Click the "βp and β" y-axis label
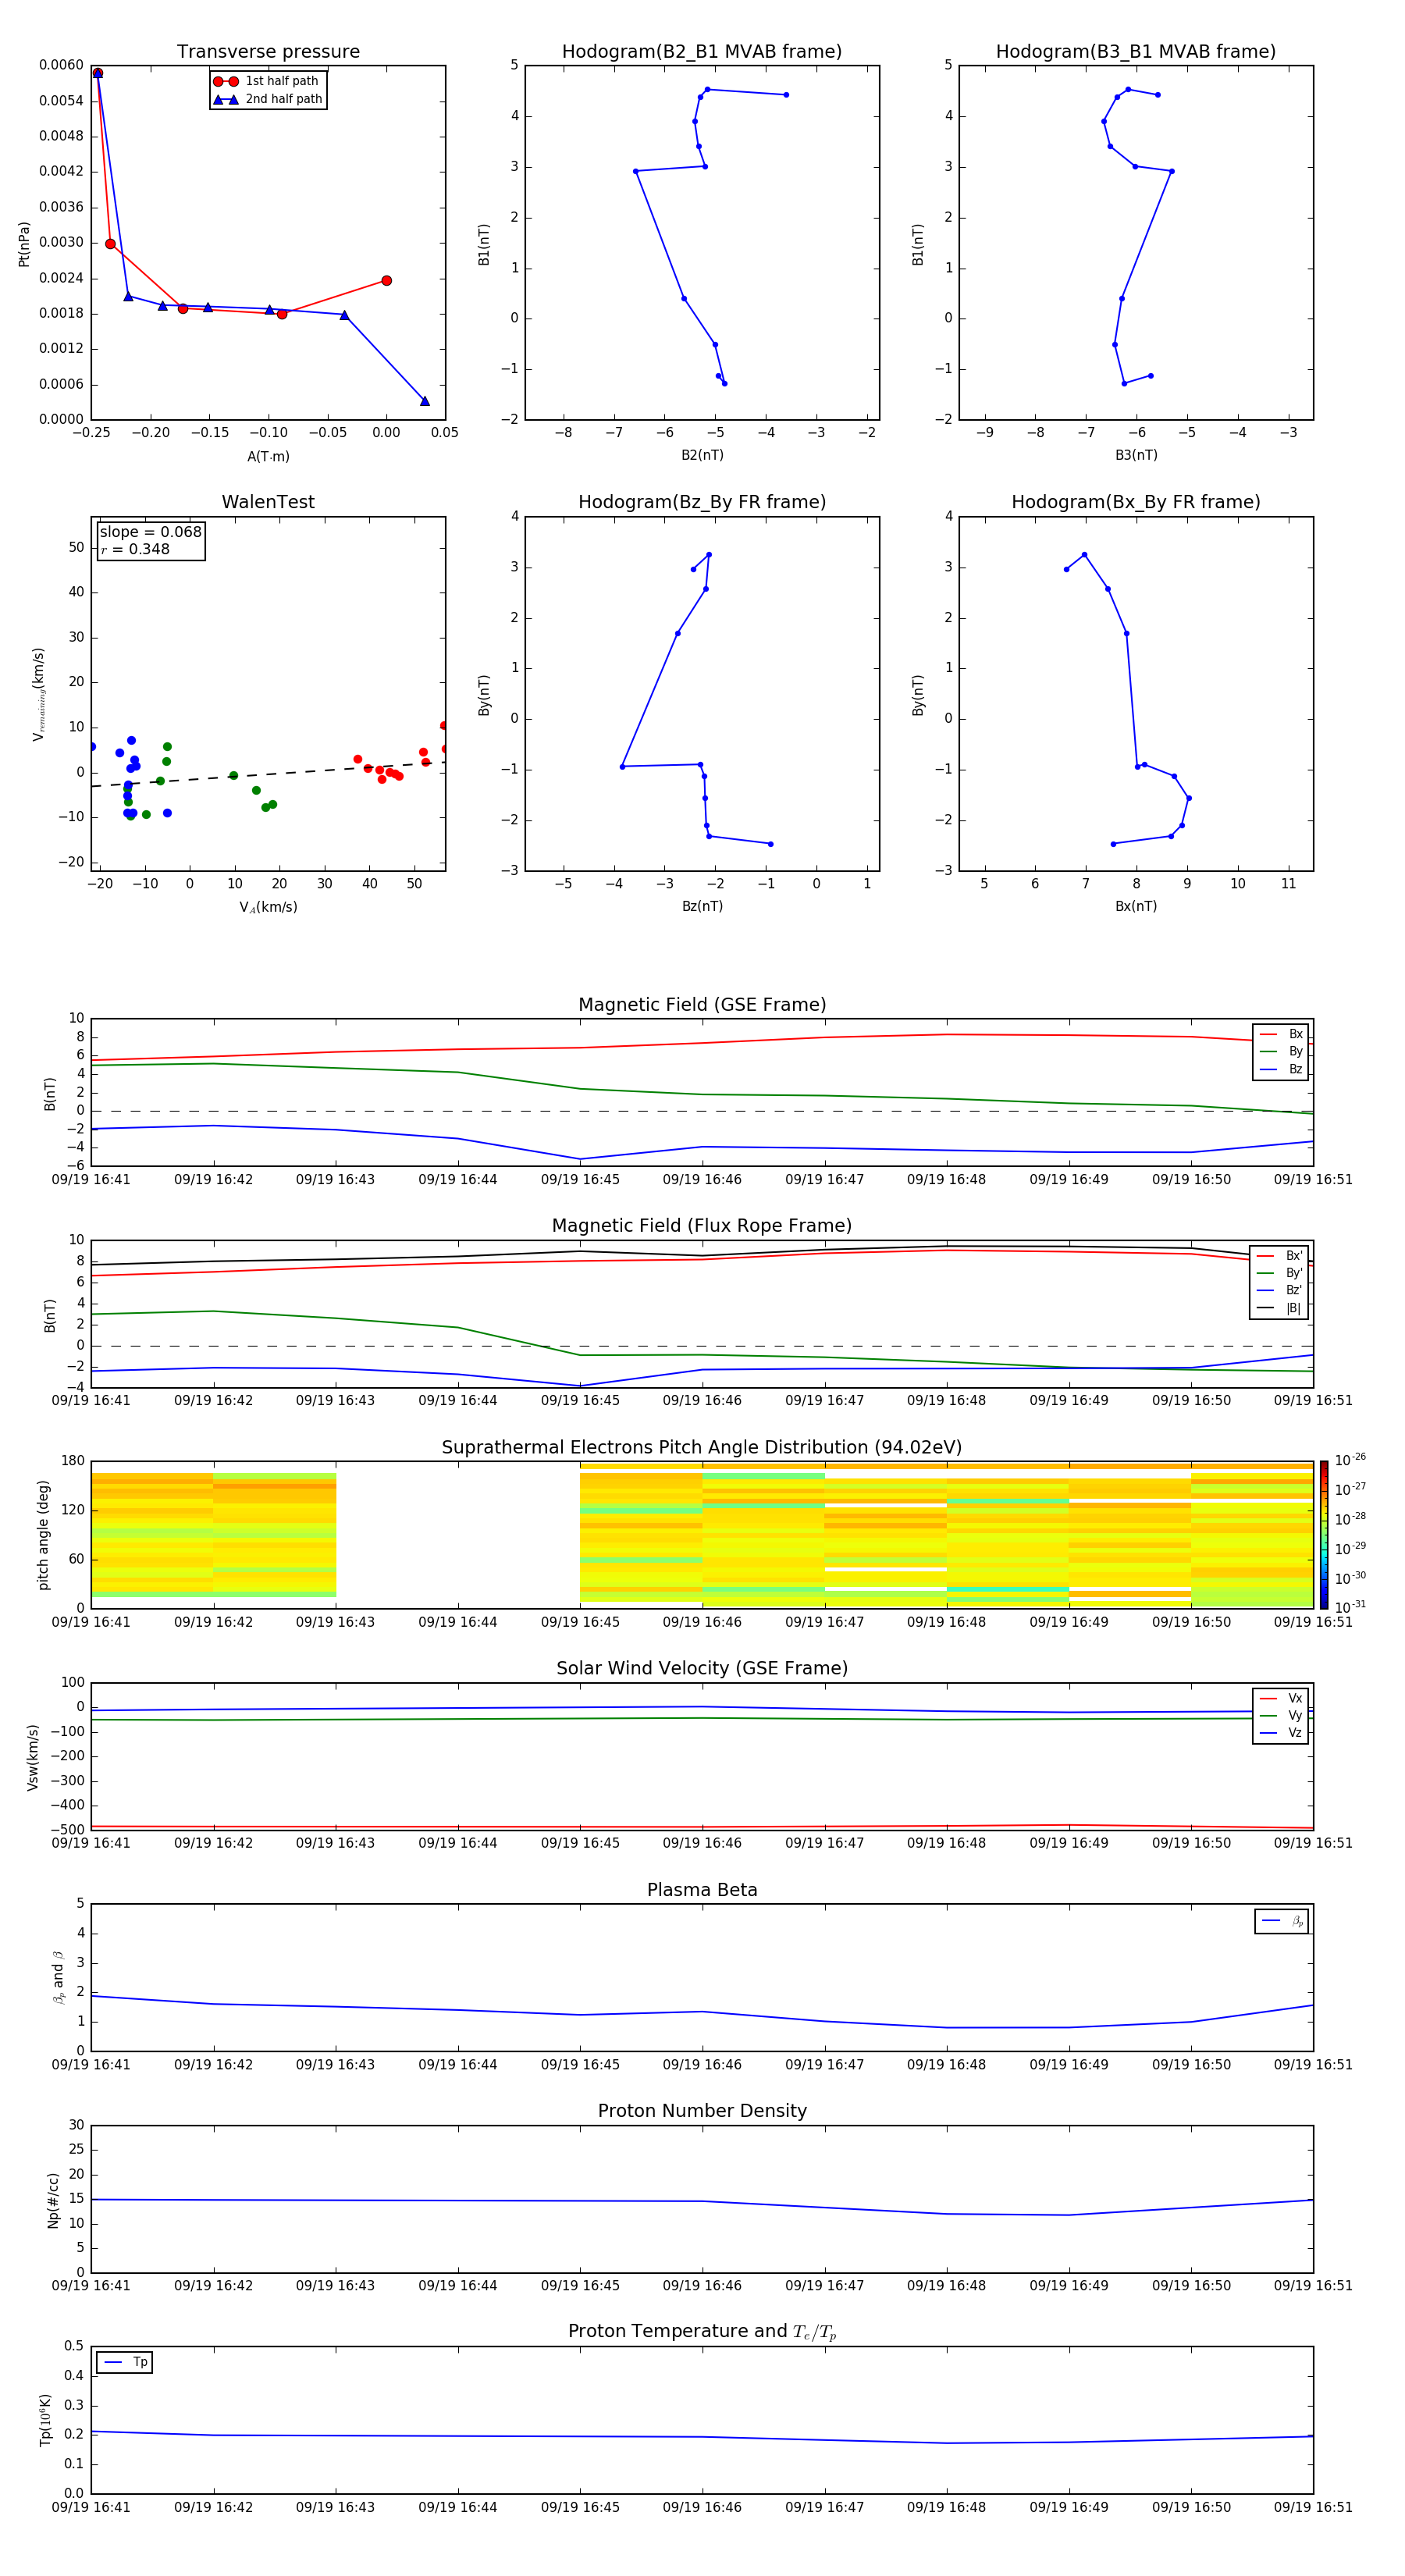1405x2576 pixels. coord(59,1977)
